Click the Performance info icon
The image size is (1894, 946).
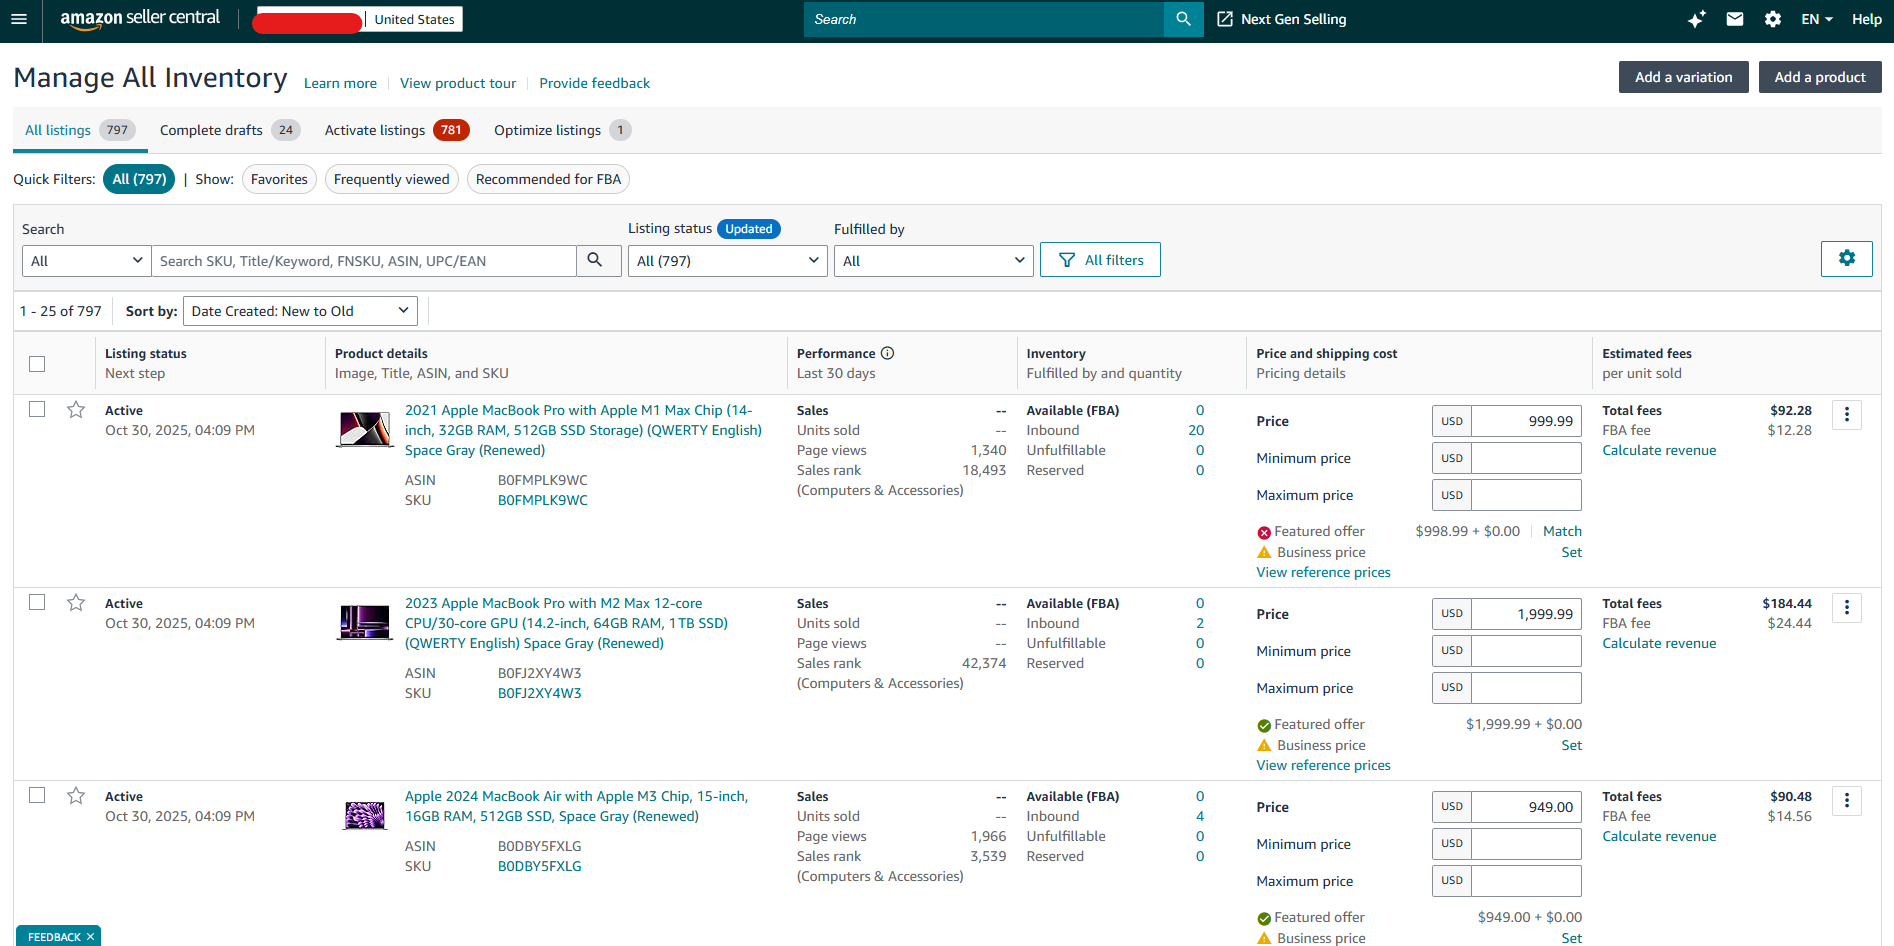coord(887,353)
